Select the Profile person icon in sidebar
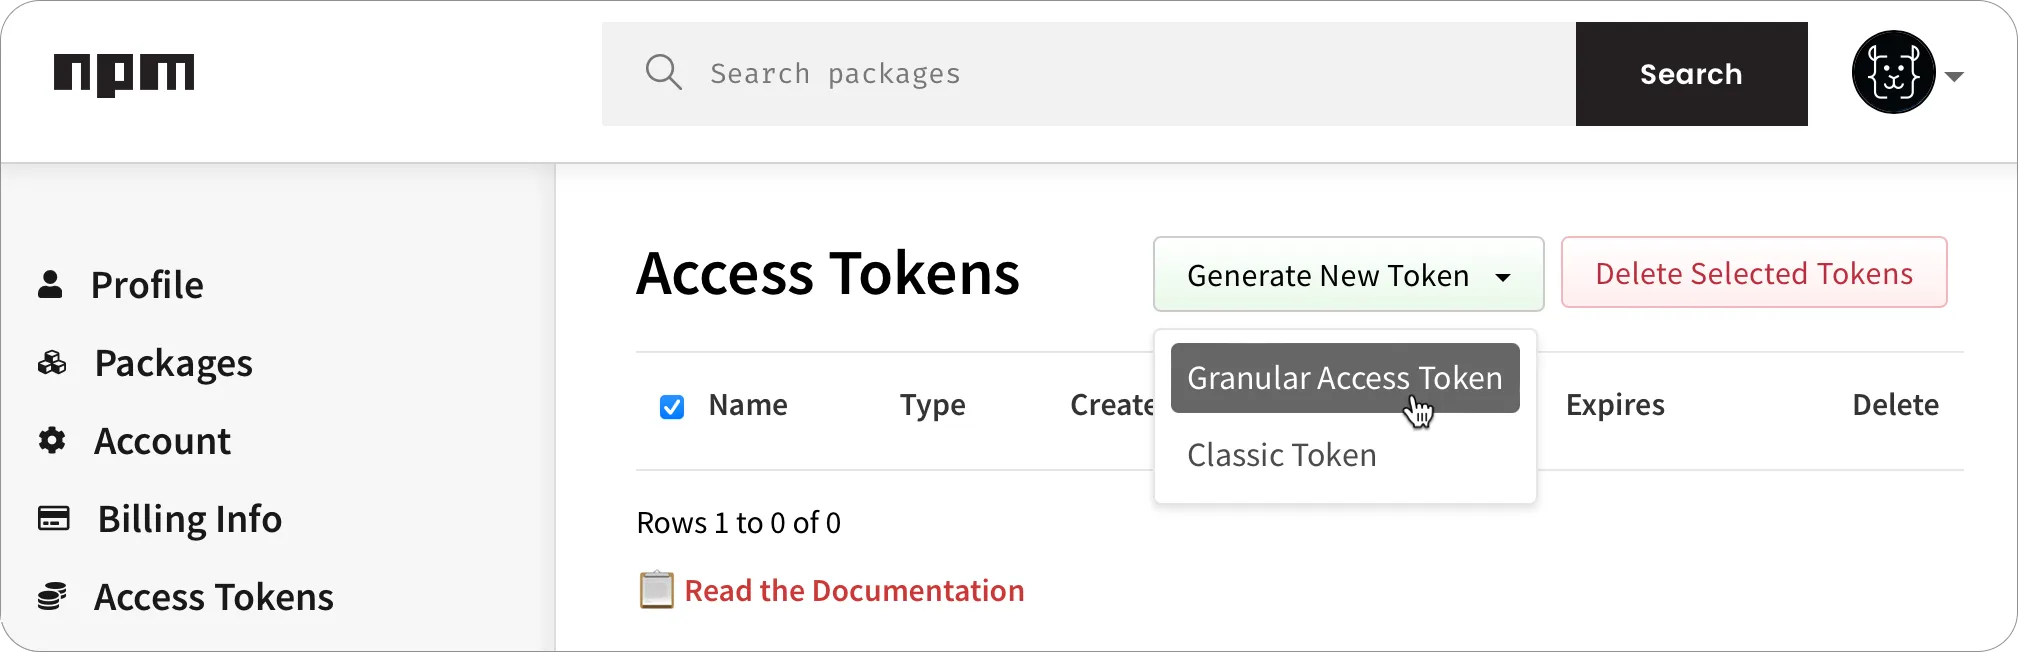Viewport: 2018px width, 652px height. (x=52, y=283)
